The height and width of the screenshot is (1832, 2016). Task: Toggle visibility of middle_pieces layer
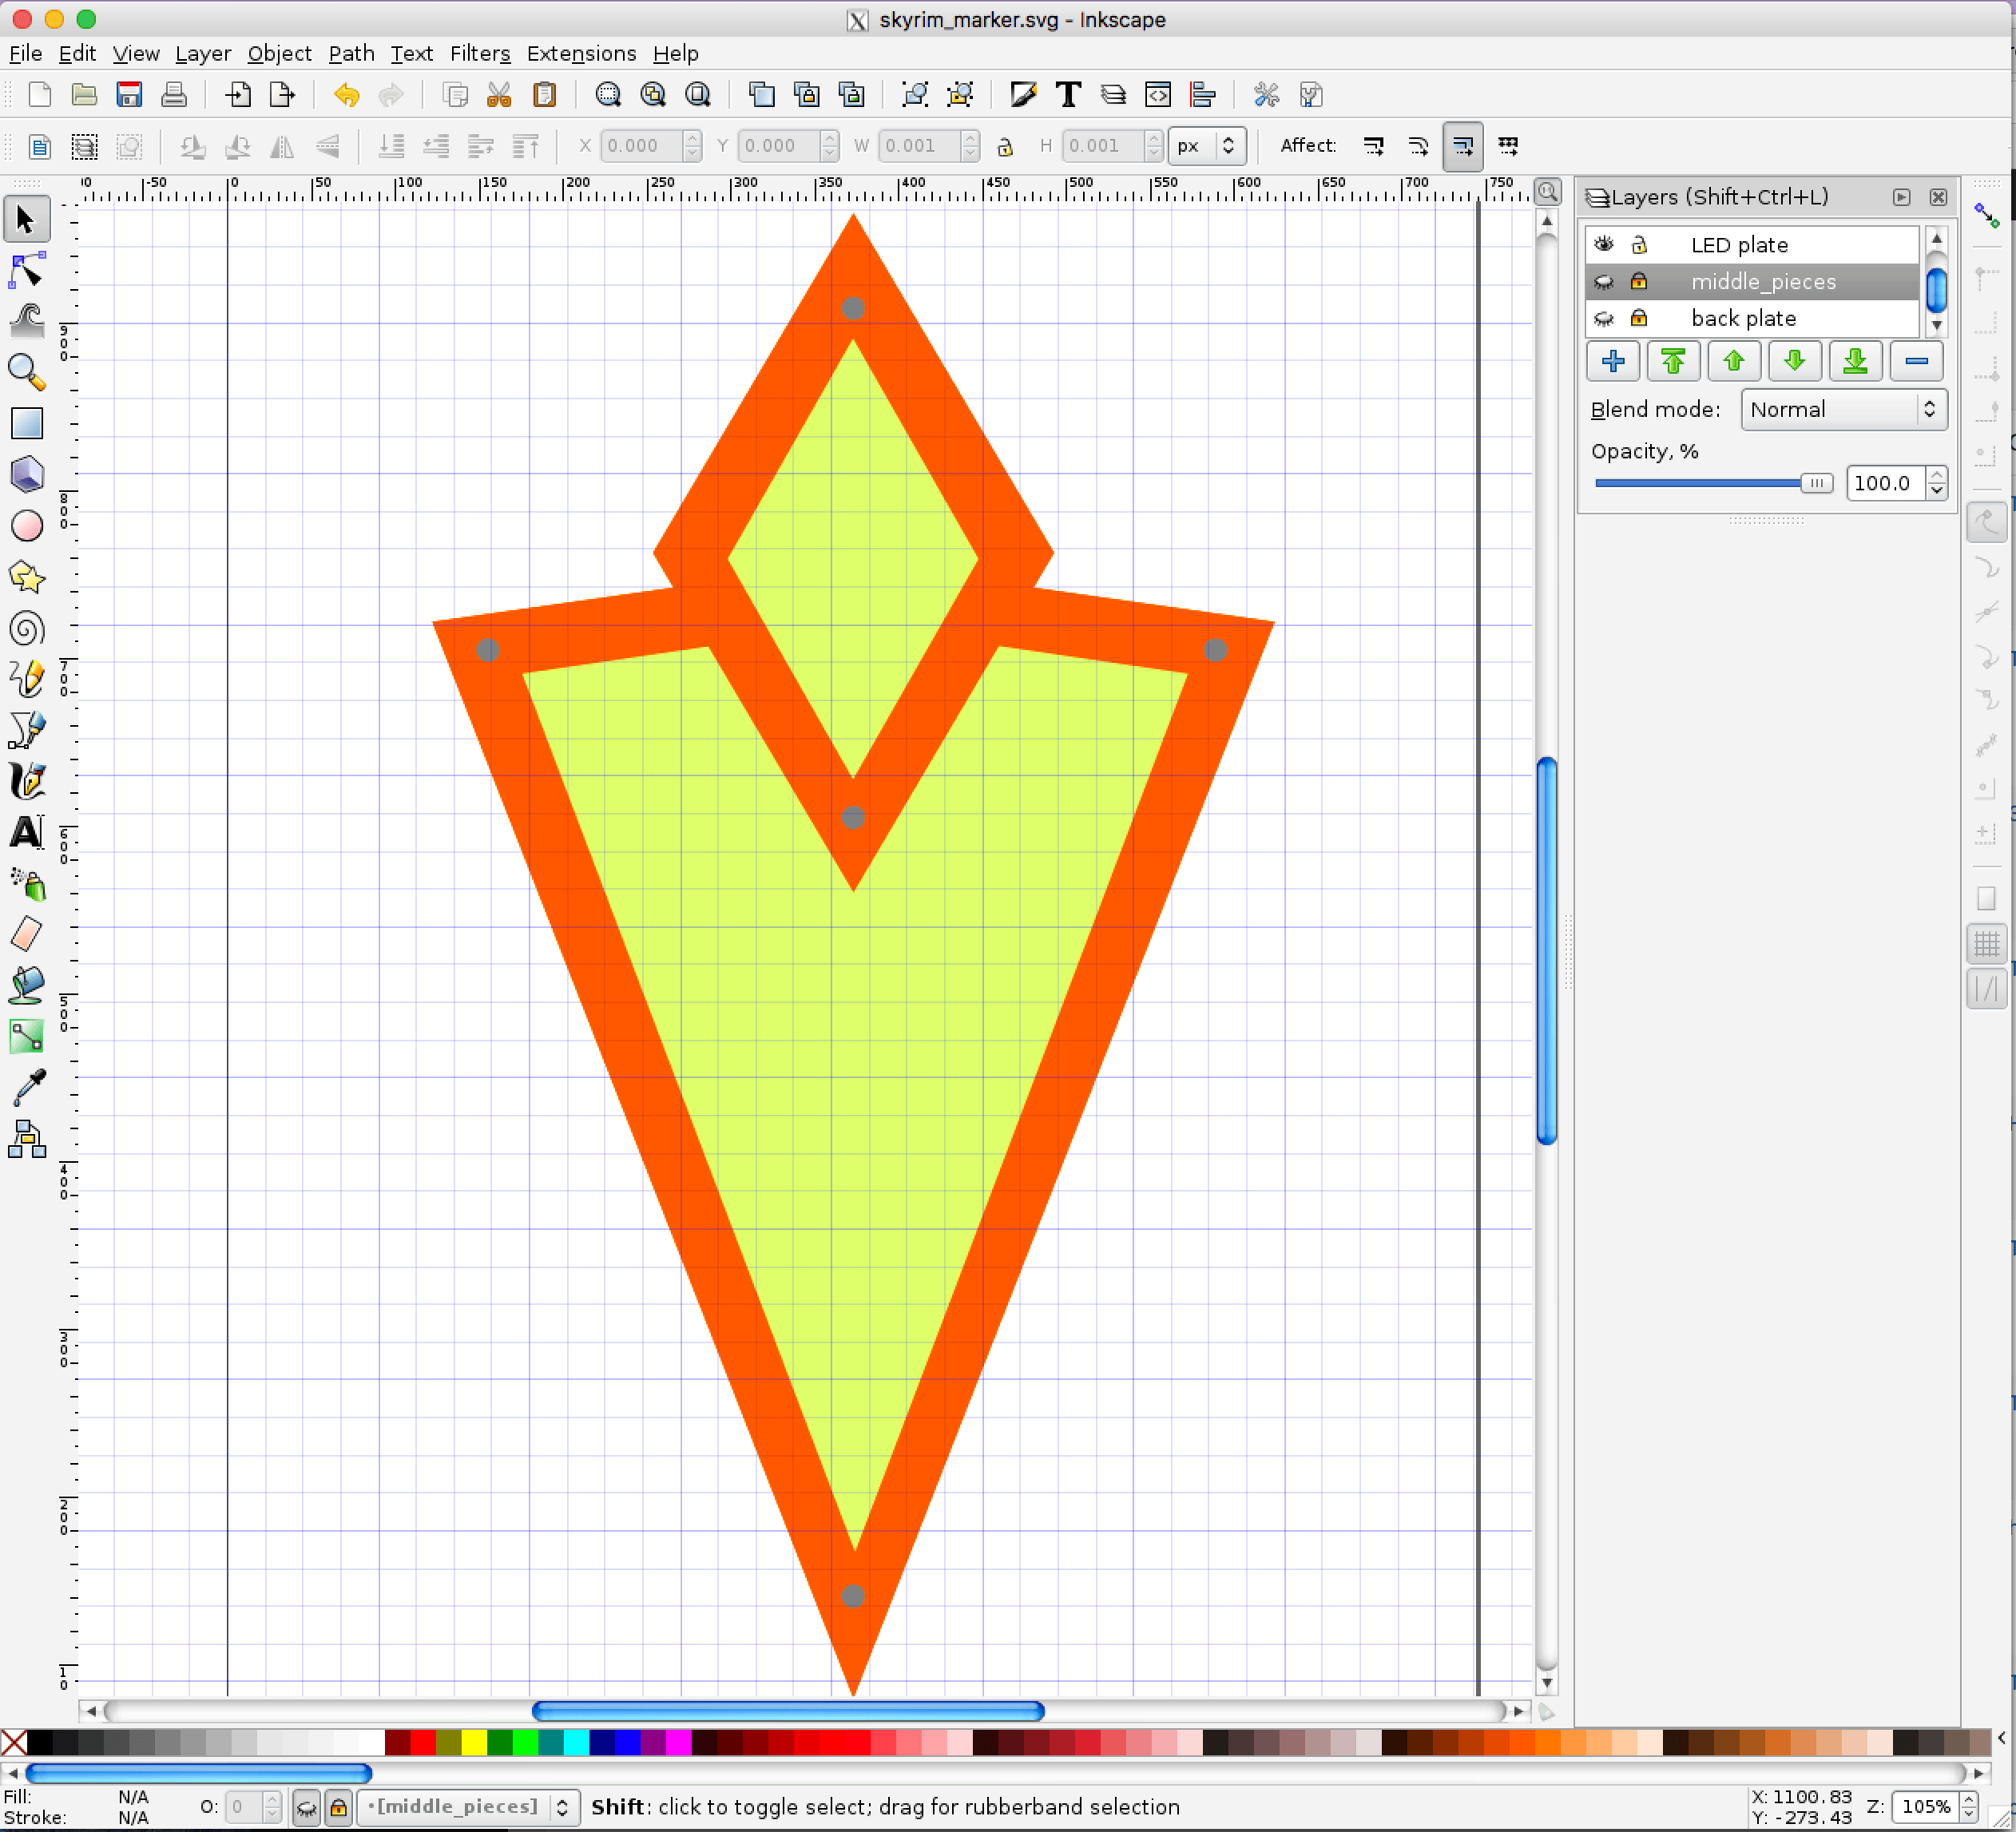pyautogui.click(x=1604, y=282)
